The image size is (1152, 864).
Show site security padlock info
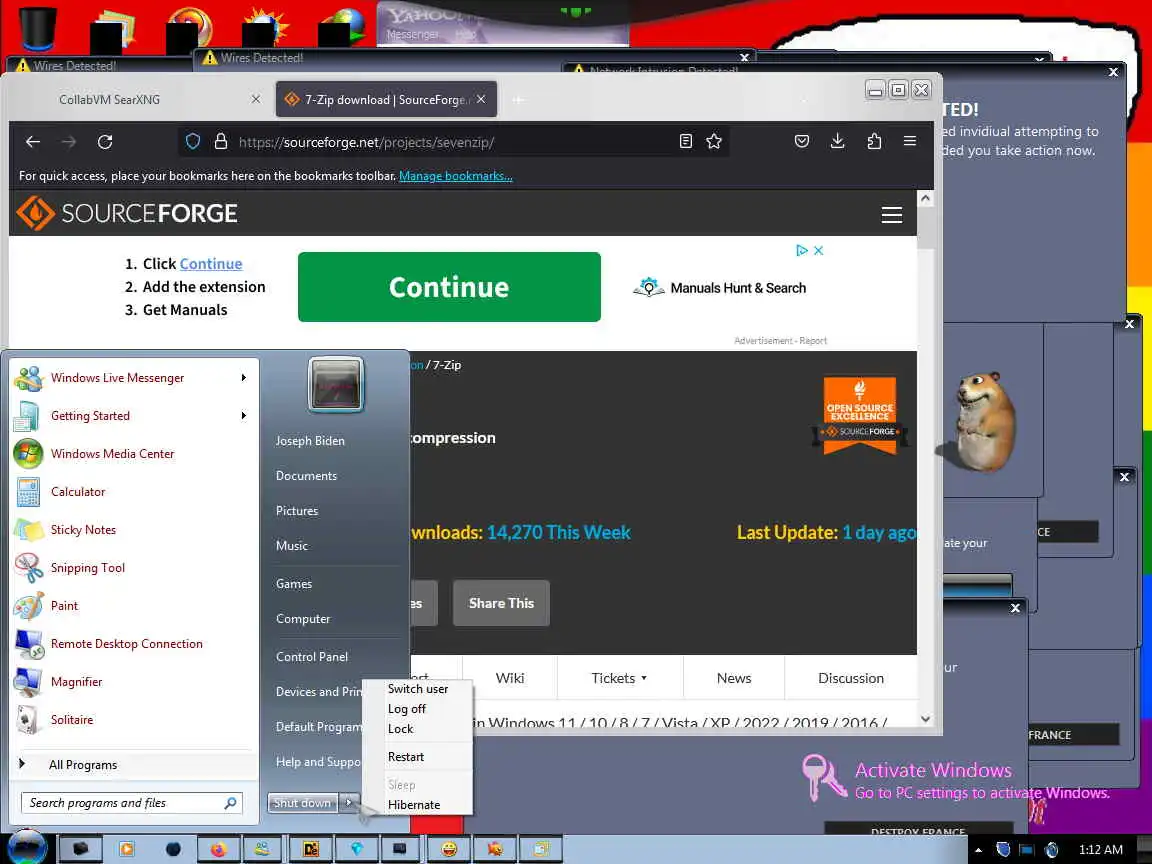coord(220,142)
